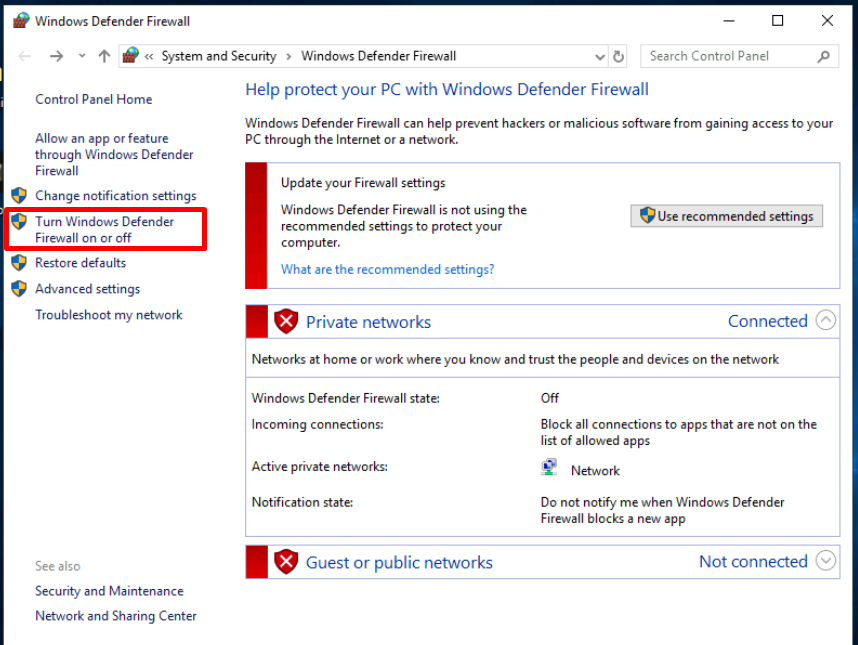Click the up one level arrow
Image resolution: width=858 pixels, height=645 pixels.
[104, 57]
